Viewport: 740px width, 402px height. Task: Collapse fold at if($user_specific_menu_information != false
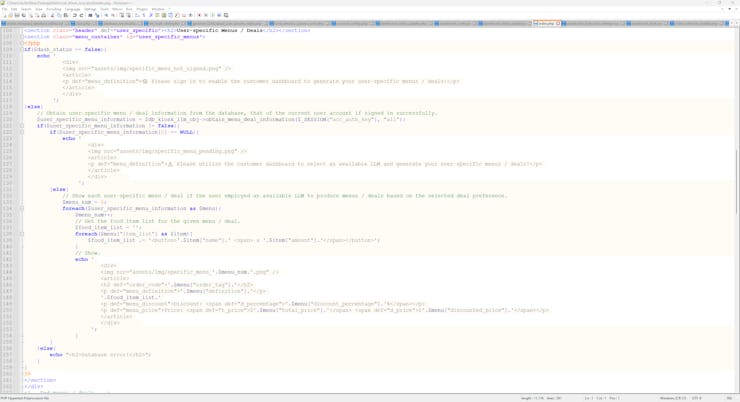(x=22, y=126)
